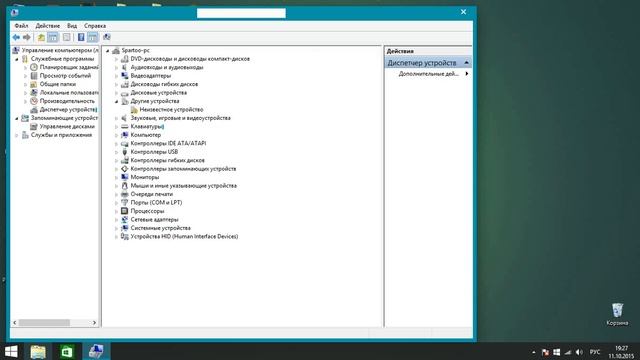Expand Контроллеры IDE ATA/ATAPI
This screenshot has width=640, height=360.
tap(116, 143)
